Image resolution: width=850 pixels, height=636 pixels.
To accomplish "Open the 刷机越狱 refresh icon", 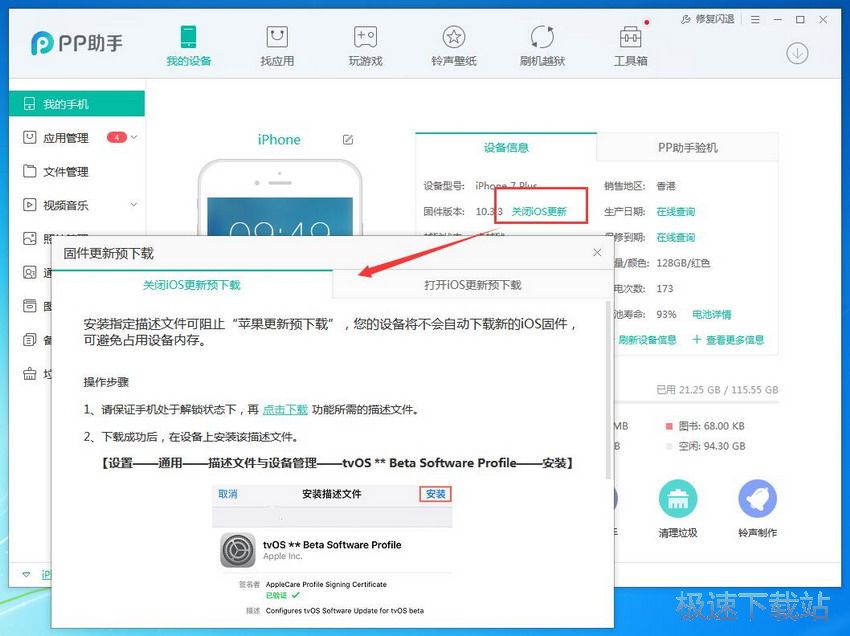I will pyautogui.click(x=542, y=46).
